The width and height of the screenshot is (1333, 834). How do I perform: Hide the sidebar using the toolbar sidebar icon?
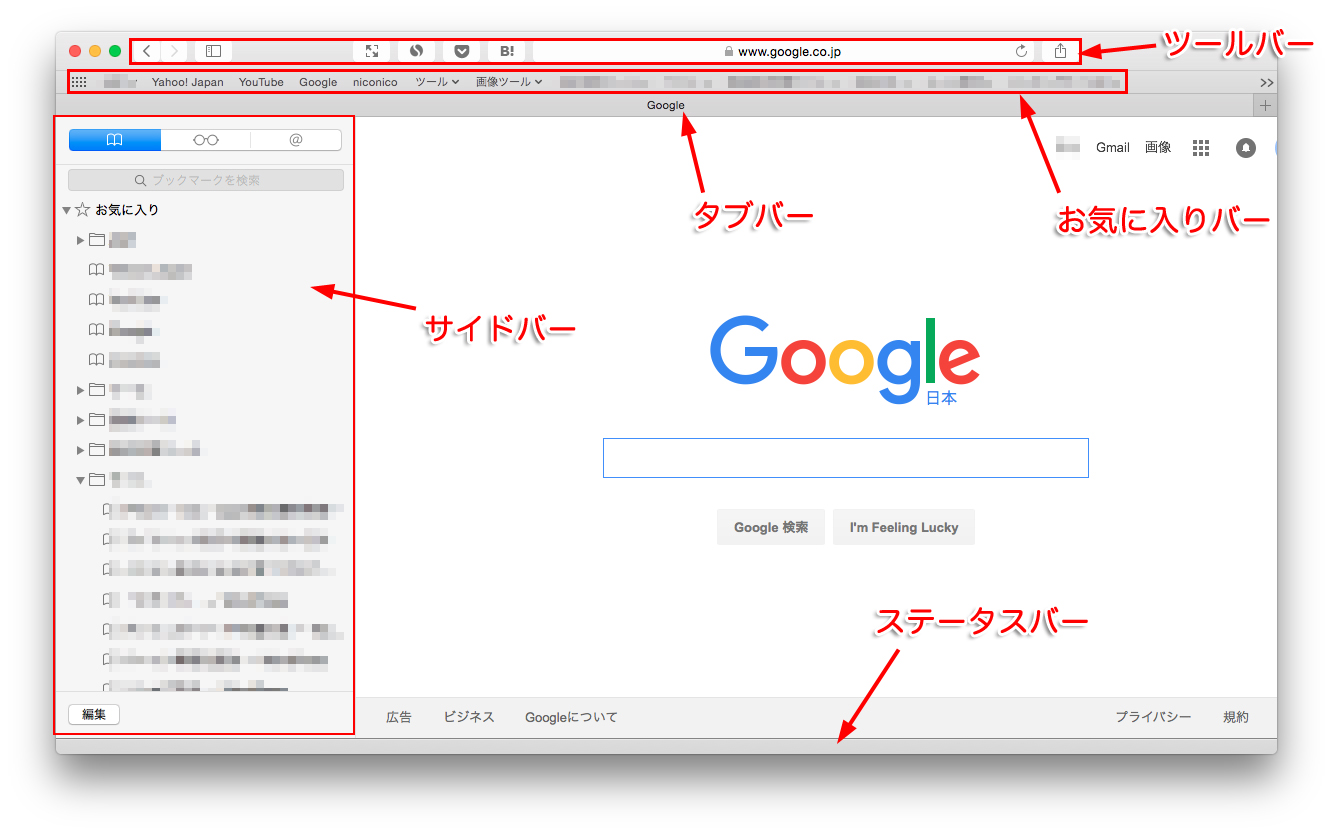pyautogui.click(x=213, y=51)
